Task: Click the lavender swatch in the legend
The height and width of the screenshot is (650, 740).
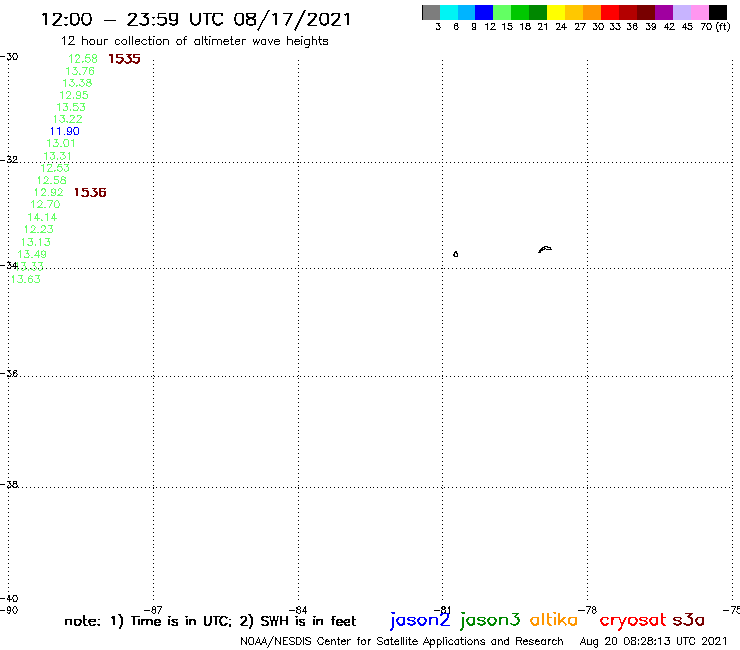Action: (681, 12)
